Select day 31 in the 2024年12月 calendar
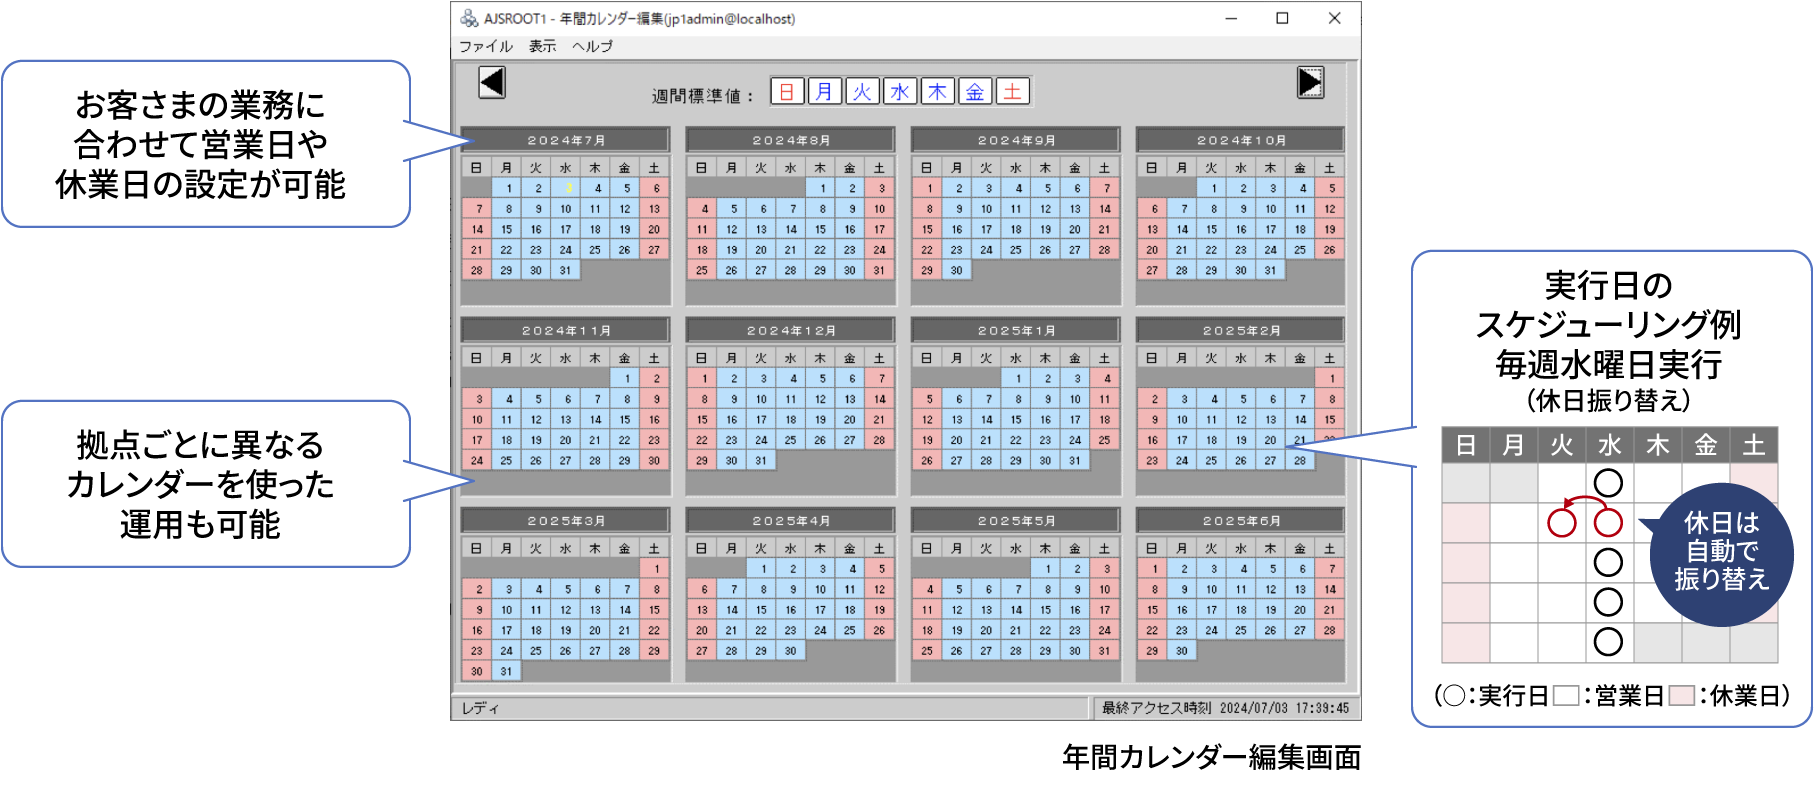The width and height of the screenshot is (1814, 798). pyautogui.click(x=761, y=461)
